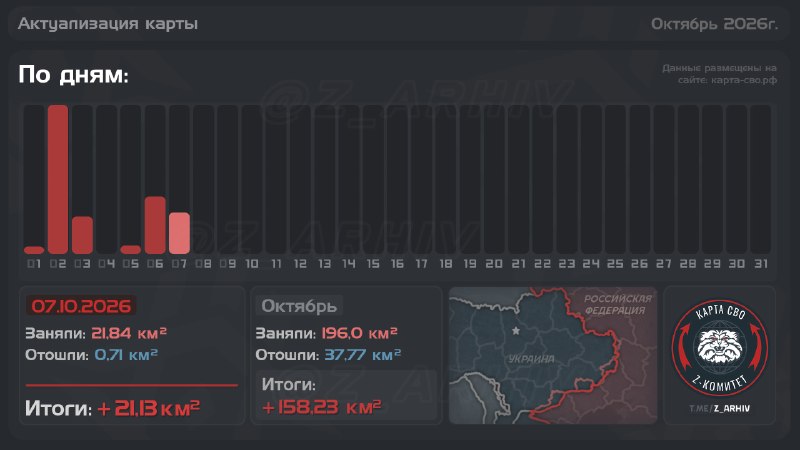Click the T.ME/Z_ARHIV link
Viewport: 800px width, 450px height.
[719, 408]
